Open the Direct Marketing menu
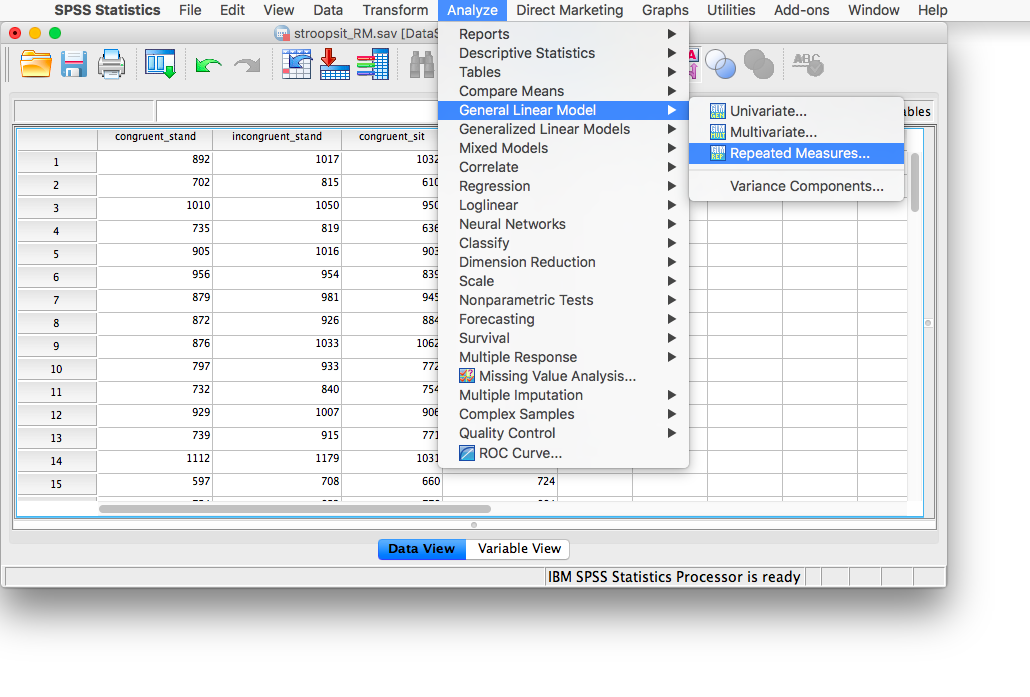The image size is (1030, 697). [x=570, y=10]
